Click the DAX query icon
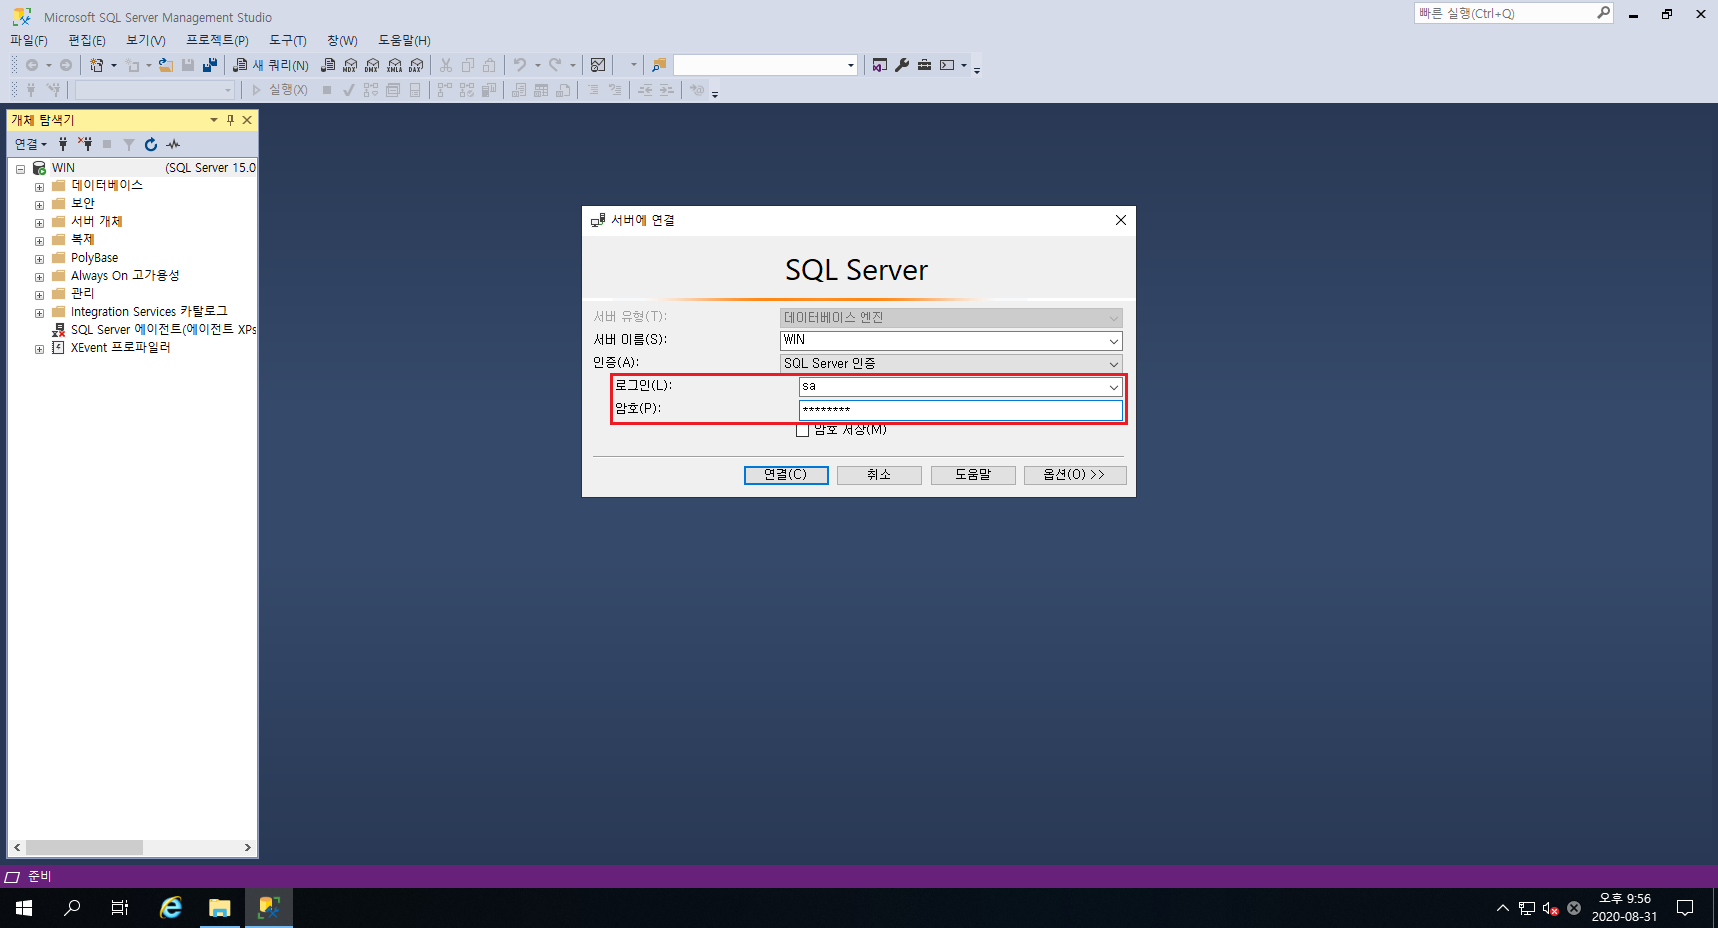This screenshot has height=928, width=1718. point(416,65)
